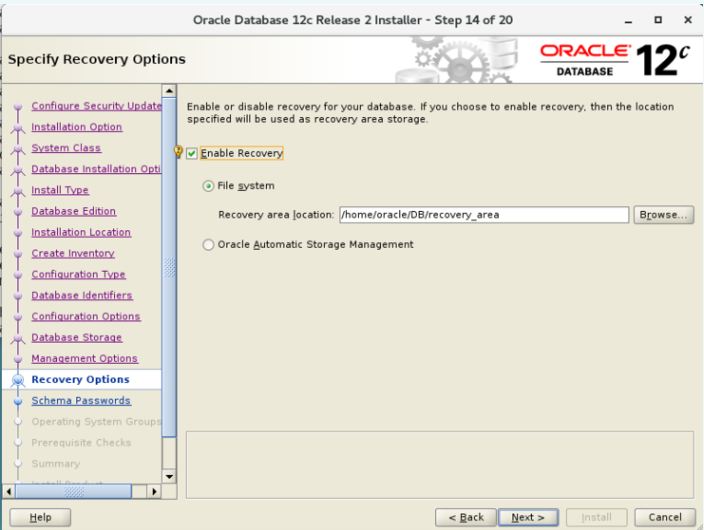Jump to the Install Type step
Screen dimensions: 704x530
coord(60,190)
